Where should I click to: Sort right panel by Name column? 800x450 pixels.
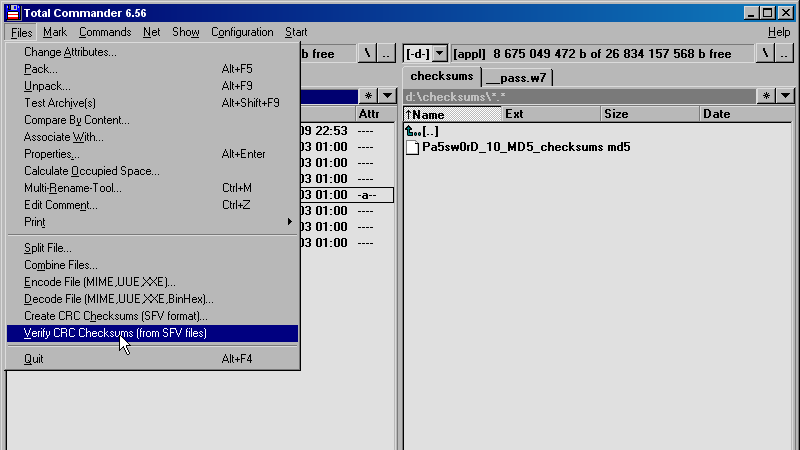coord(453,114)
